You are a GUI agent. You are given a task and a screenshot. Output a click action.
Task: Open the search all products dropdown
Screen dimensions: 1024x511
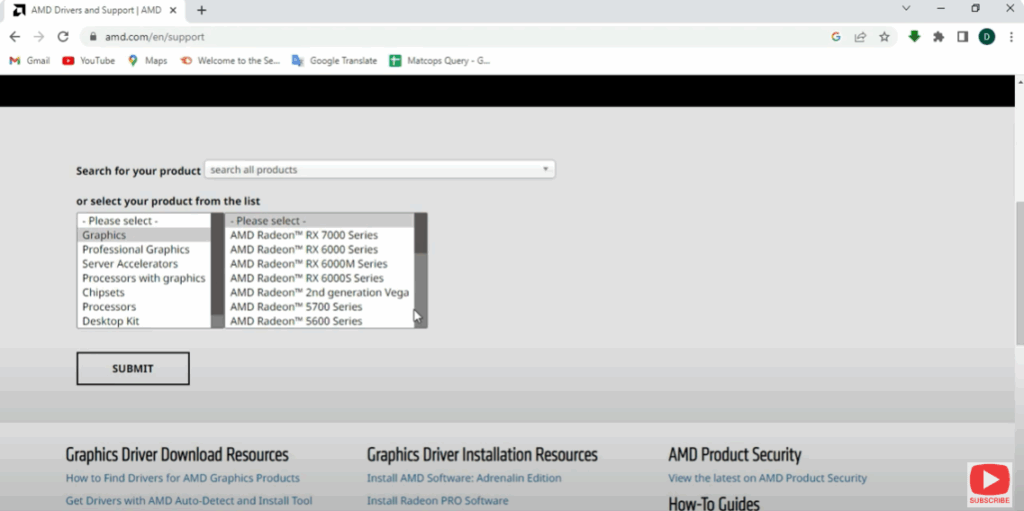tap(379, 170)
